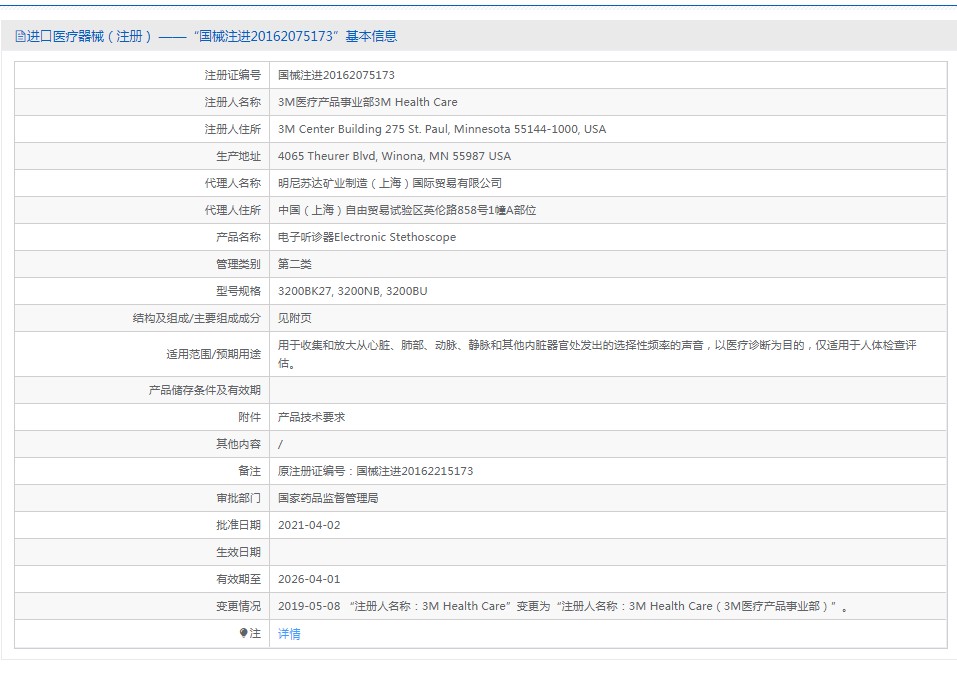Click the 产品名称 label
Screen dimensions: 957x677
(238, 237)
